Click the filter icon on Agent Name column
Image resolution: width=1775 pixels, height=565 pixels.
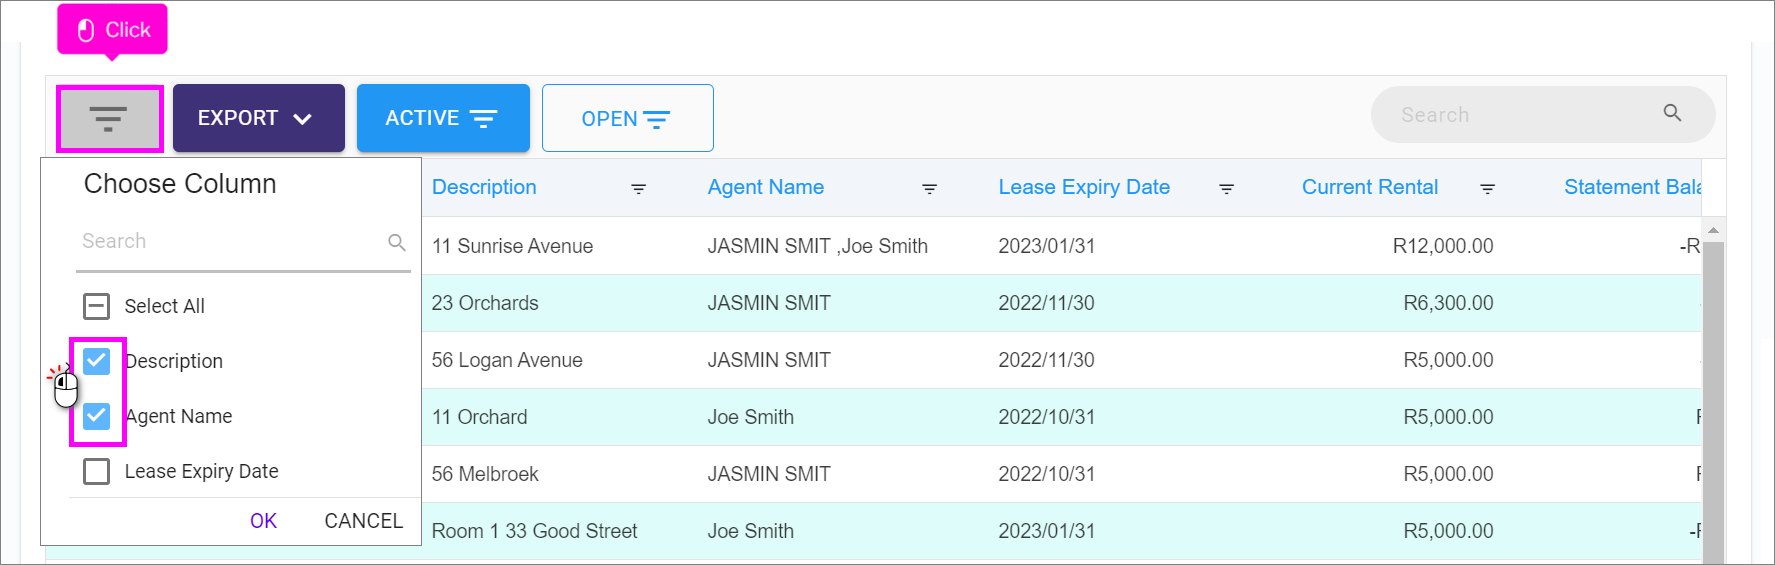929,189
